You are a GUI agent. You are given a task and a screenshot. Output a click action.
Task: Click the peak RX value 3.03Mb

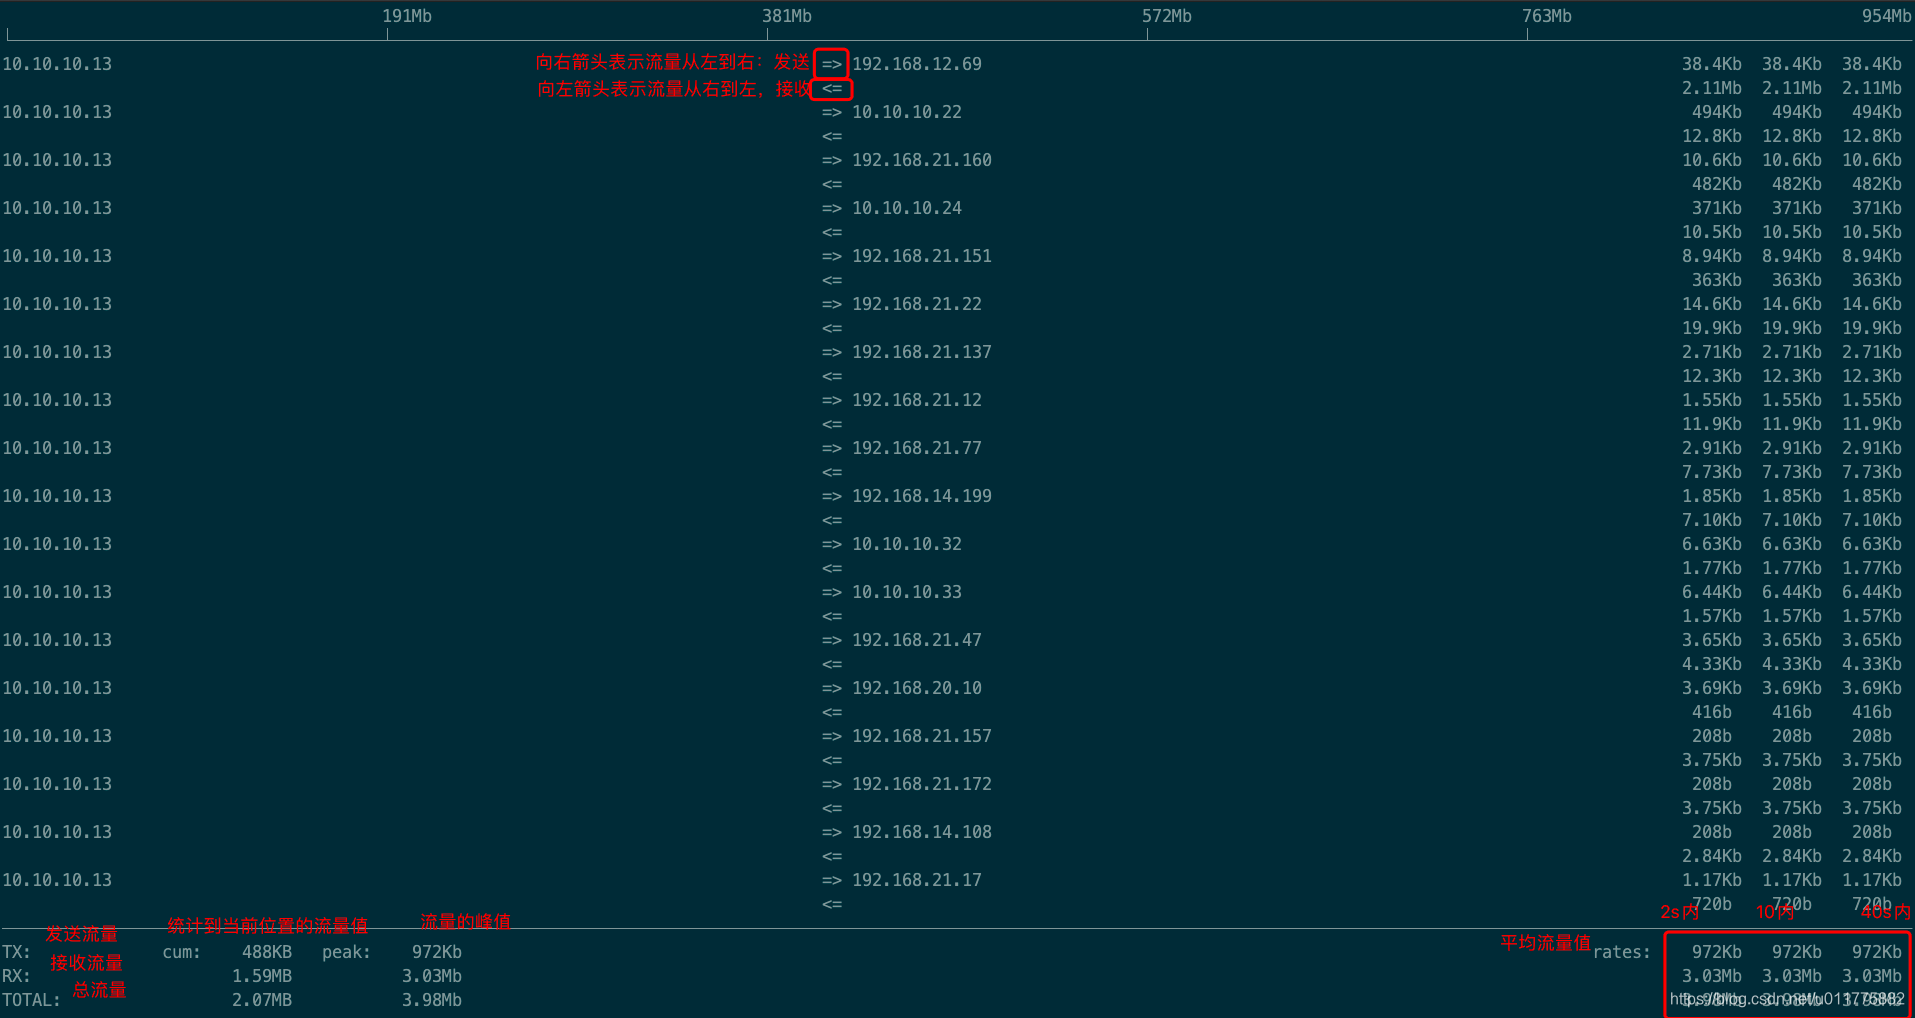point(432,976)
